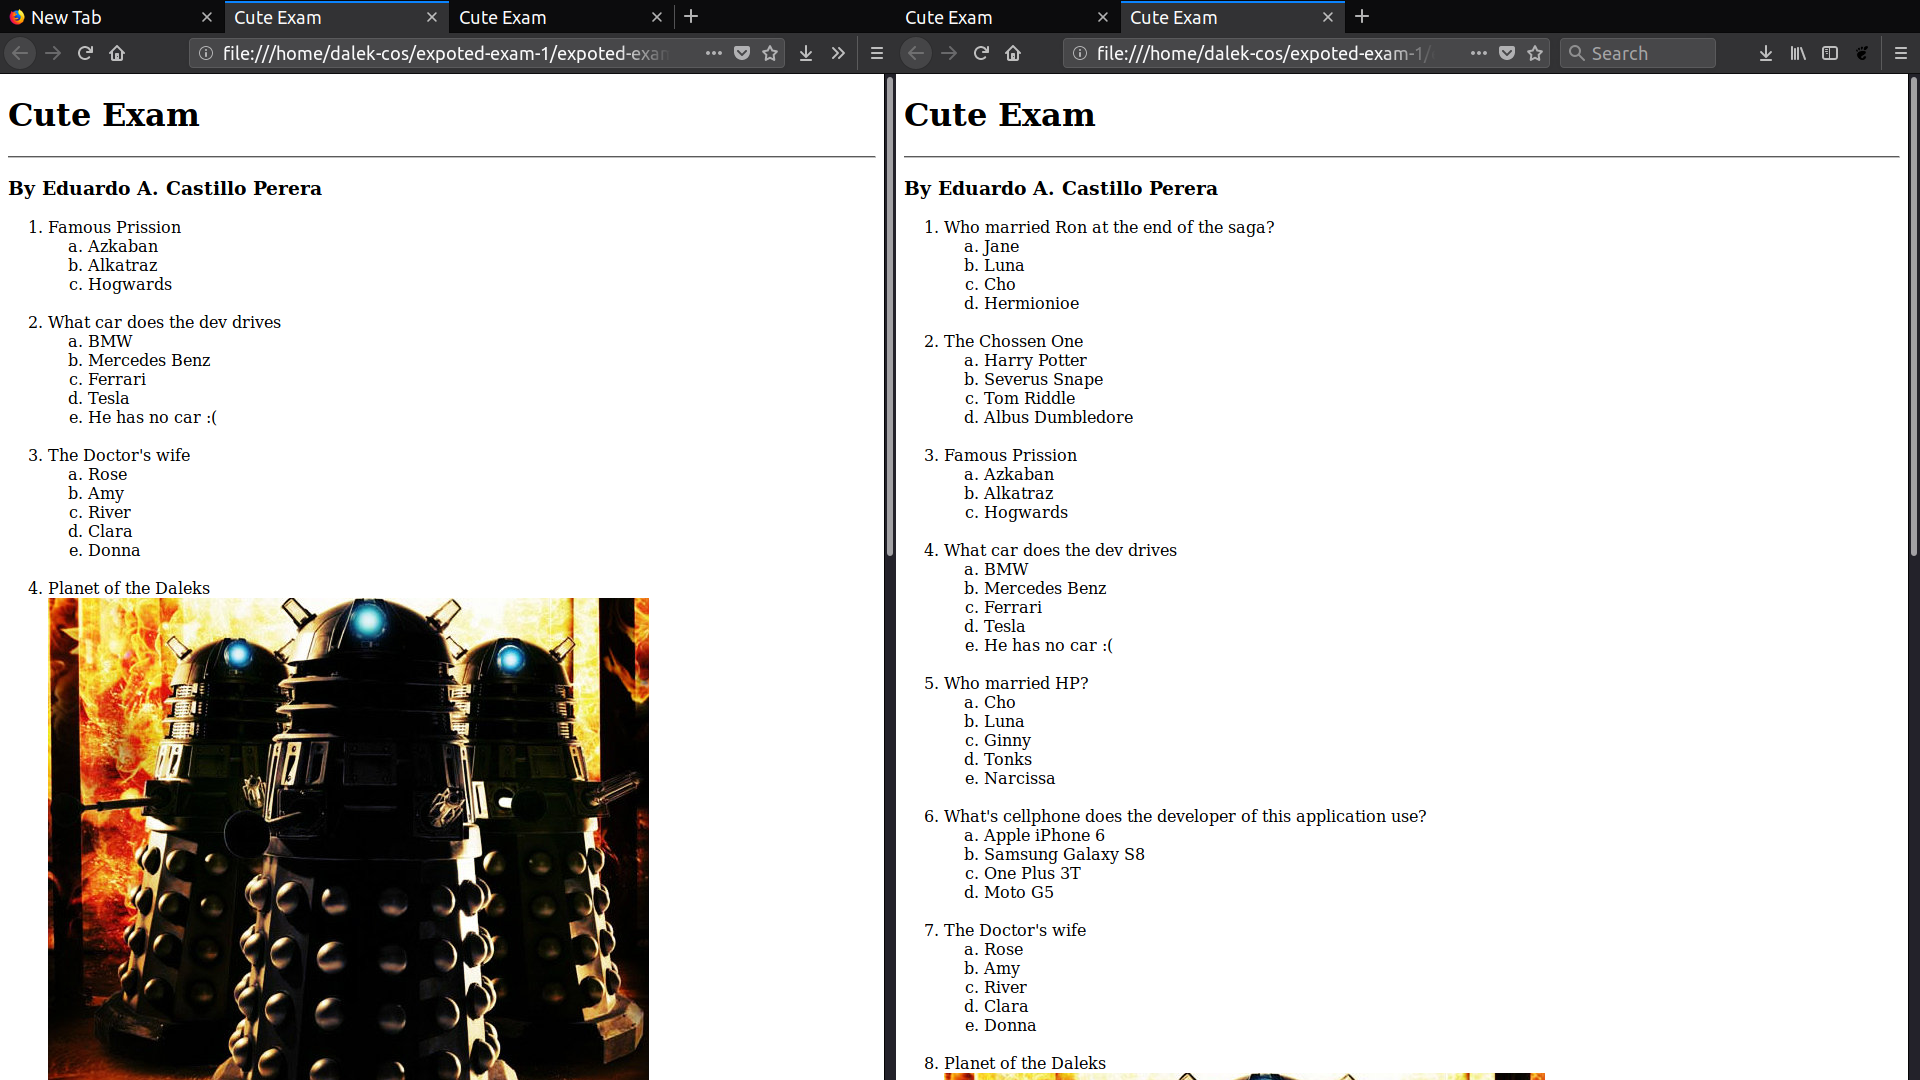Click 'Mercedes Benz' in left window

(x=149, y=360)
